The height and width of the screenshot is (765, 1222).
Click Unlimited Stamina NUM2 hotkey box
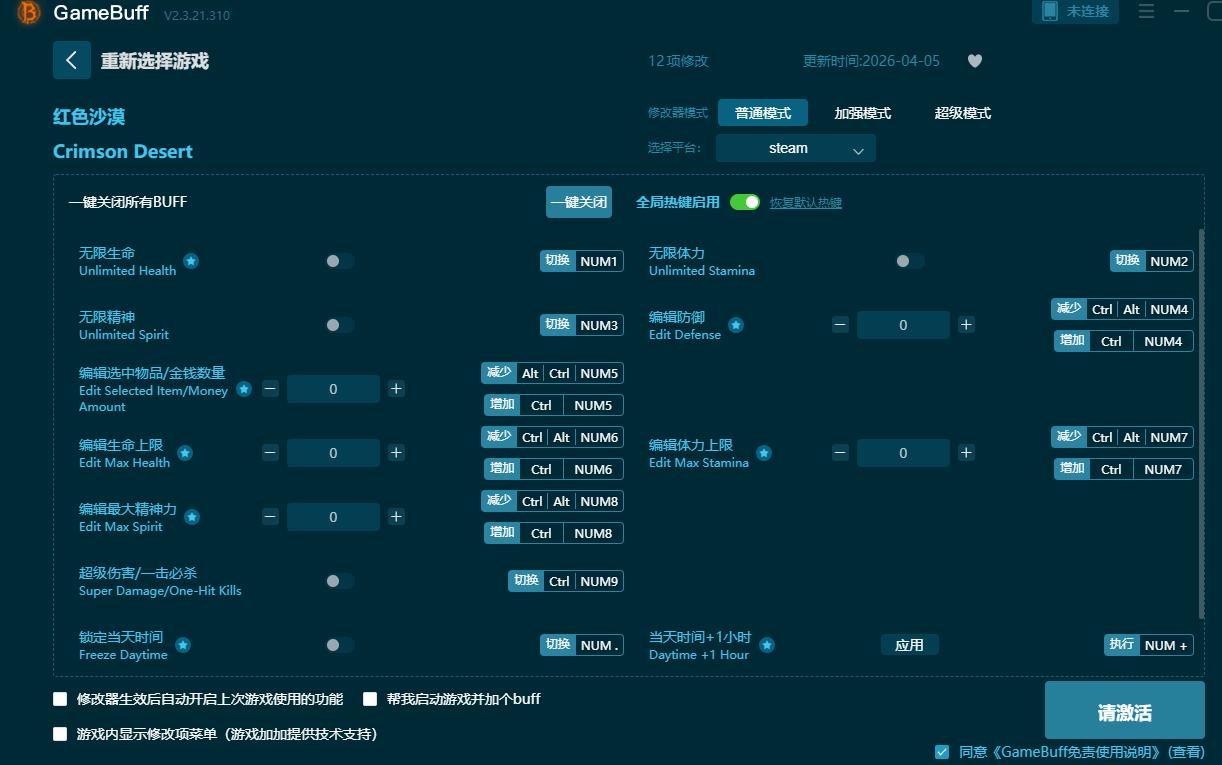(1152, 261)
